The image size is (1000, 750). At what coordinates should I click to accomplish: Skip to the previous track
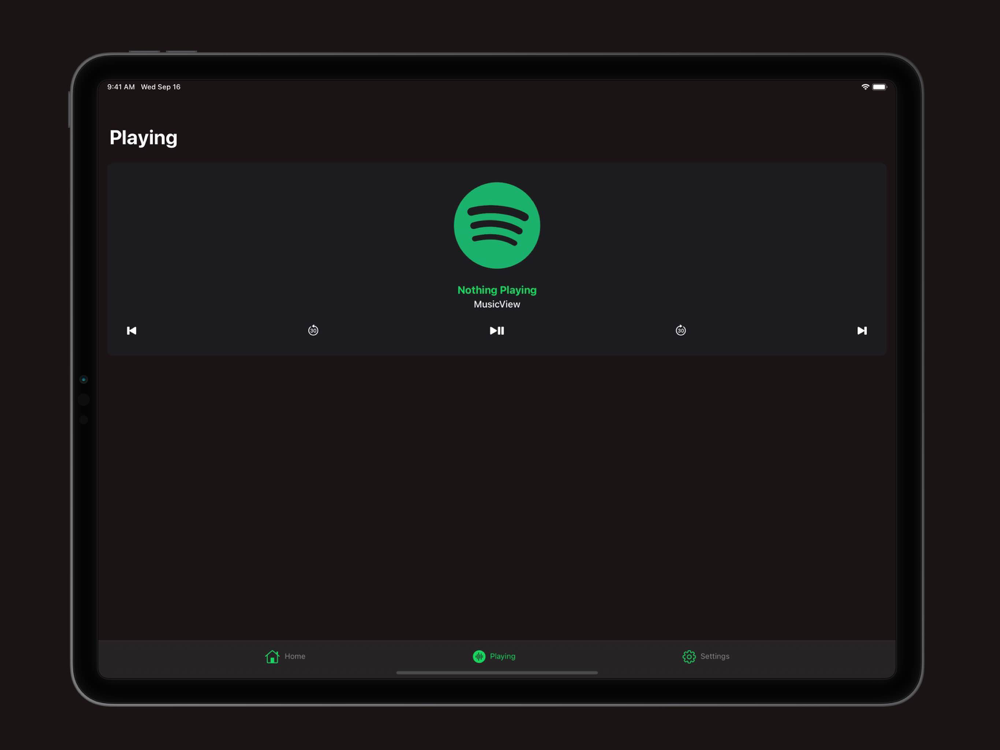click(131, 330)
